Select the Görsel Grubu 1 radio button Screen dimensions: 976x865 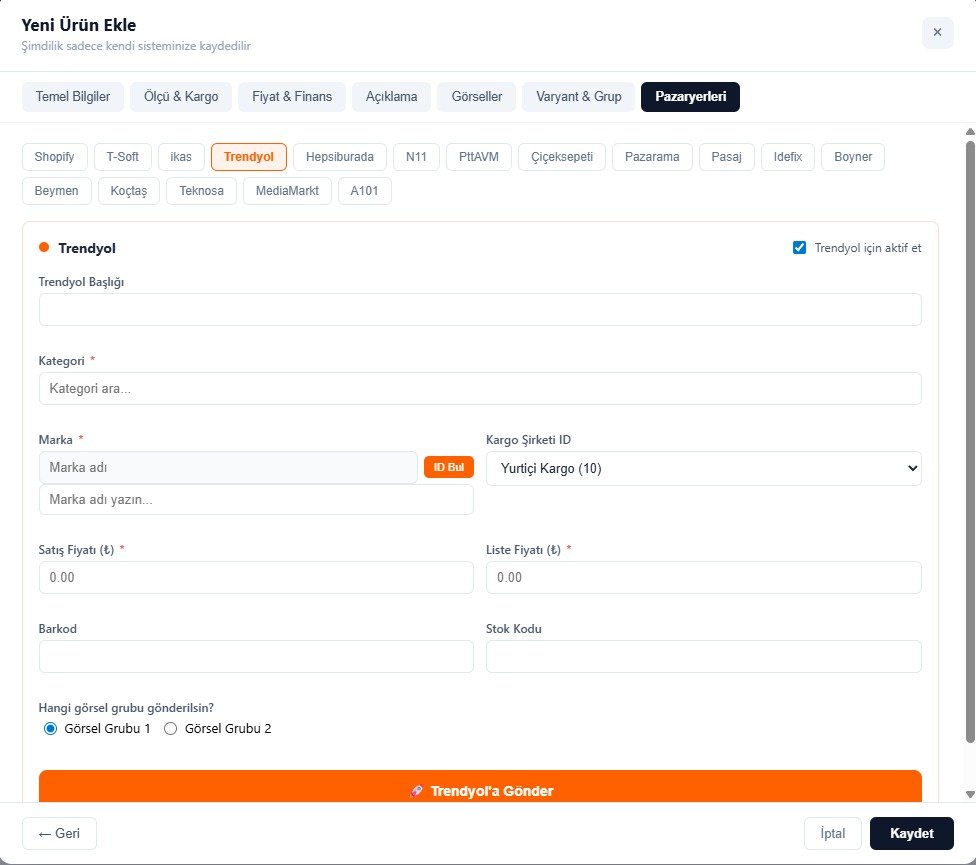point(50,729)
